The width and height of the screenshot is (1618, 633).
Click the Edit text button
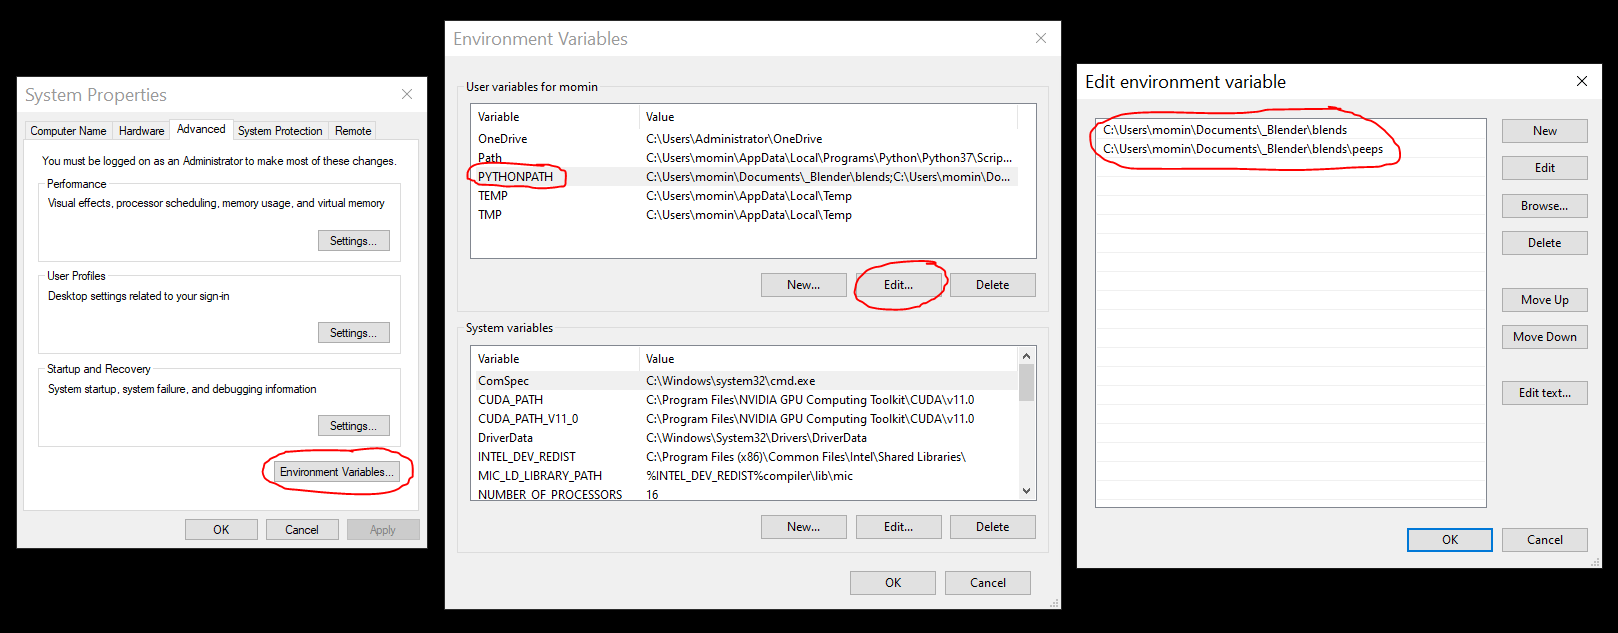(x=1544, y=393)
